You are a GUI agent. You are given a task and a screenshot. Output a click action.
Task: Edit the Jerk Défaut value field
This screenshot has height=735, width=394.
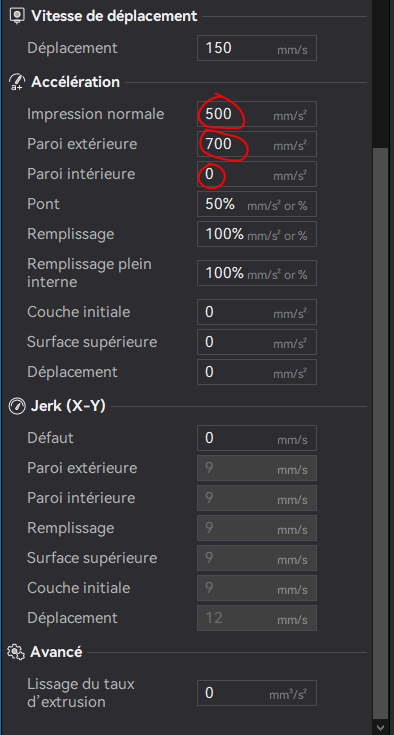257,438
